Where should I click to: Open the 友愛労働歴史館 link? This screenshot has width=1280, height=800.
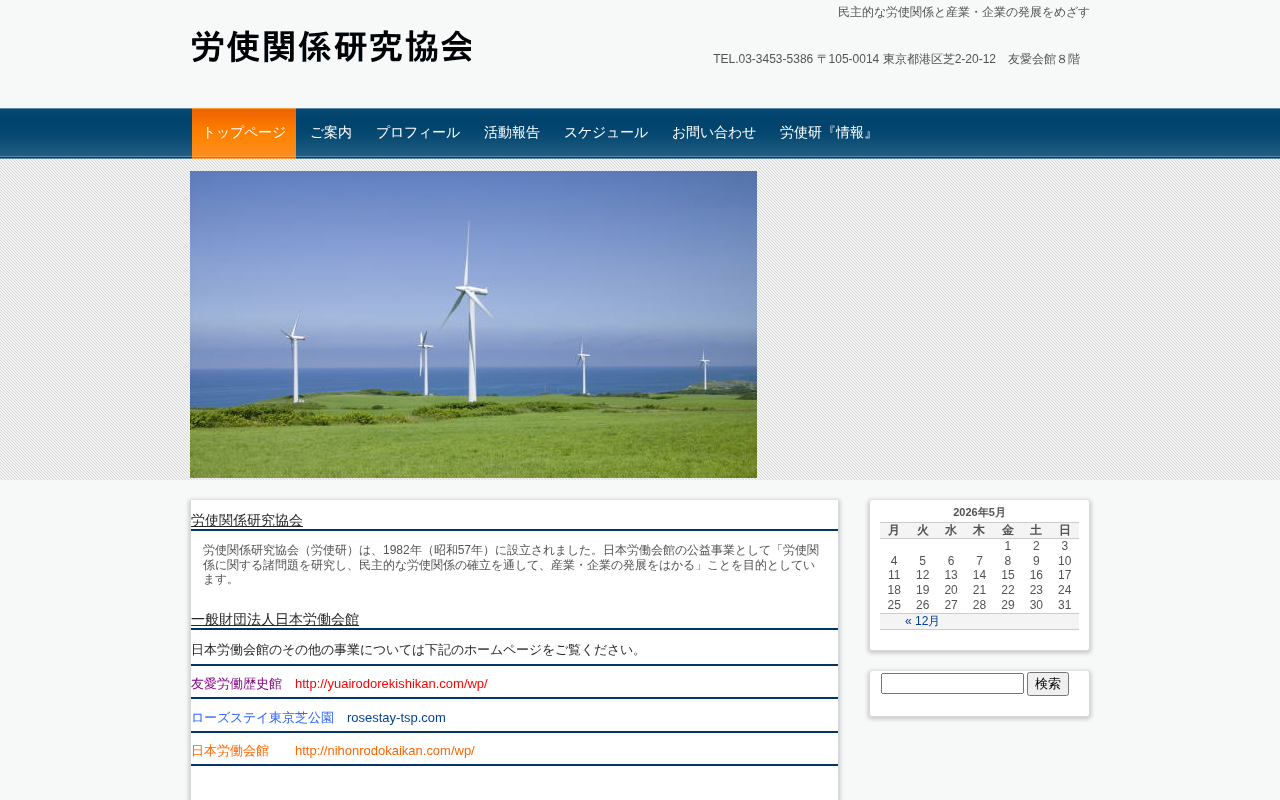pyautogui.click(x=236, y=684)
